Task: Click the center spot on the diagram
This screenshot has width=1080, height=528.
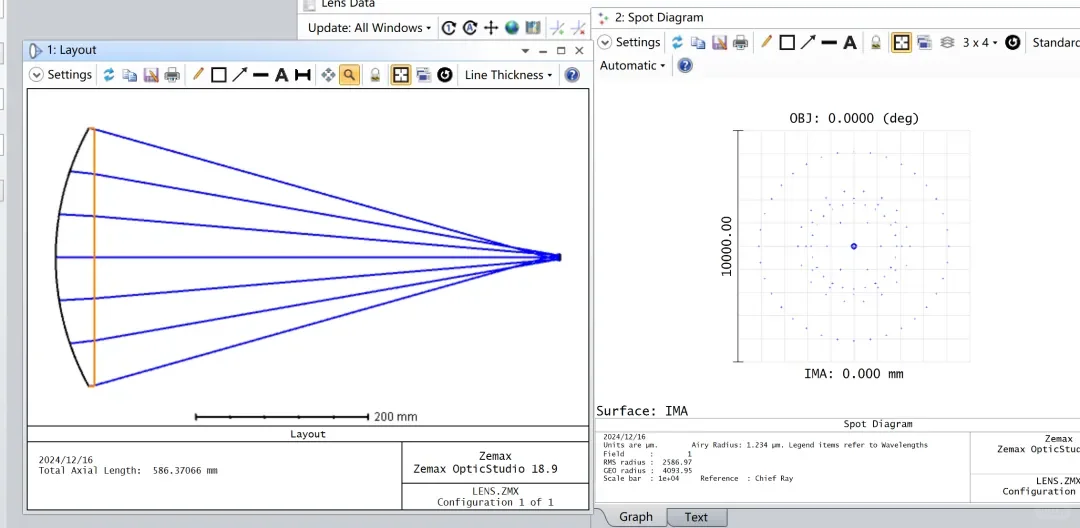Action: 854,246
